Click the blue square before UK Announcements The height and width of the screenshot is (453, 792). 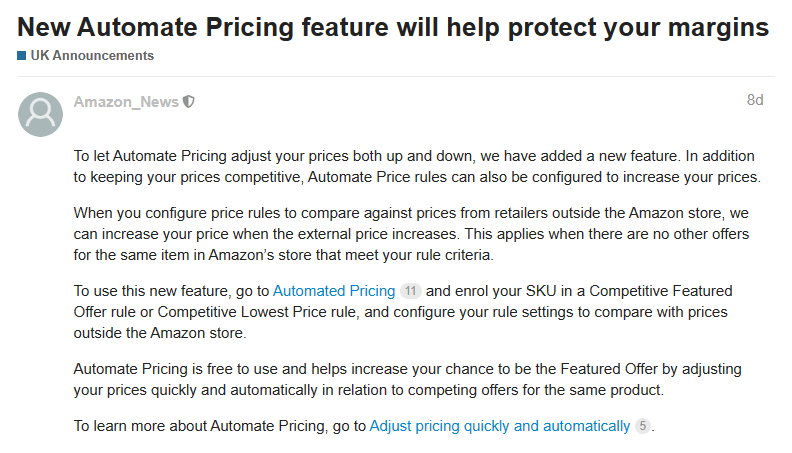[21, 56]
